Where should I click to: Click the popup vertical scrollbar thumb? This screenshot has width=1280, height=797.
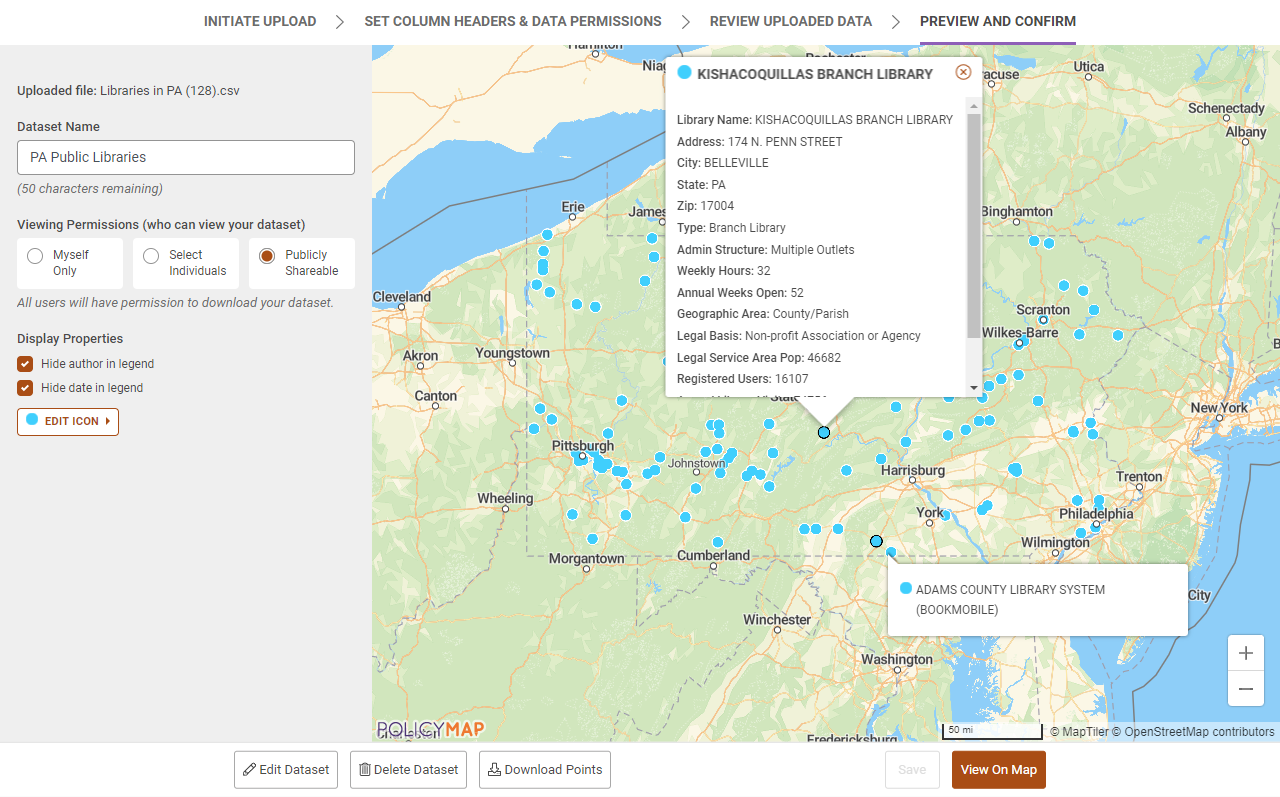973,225
